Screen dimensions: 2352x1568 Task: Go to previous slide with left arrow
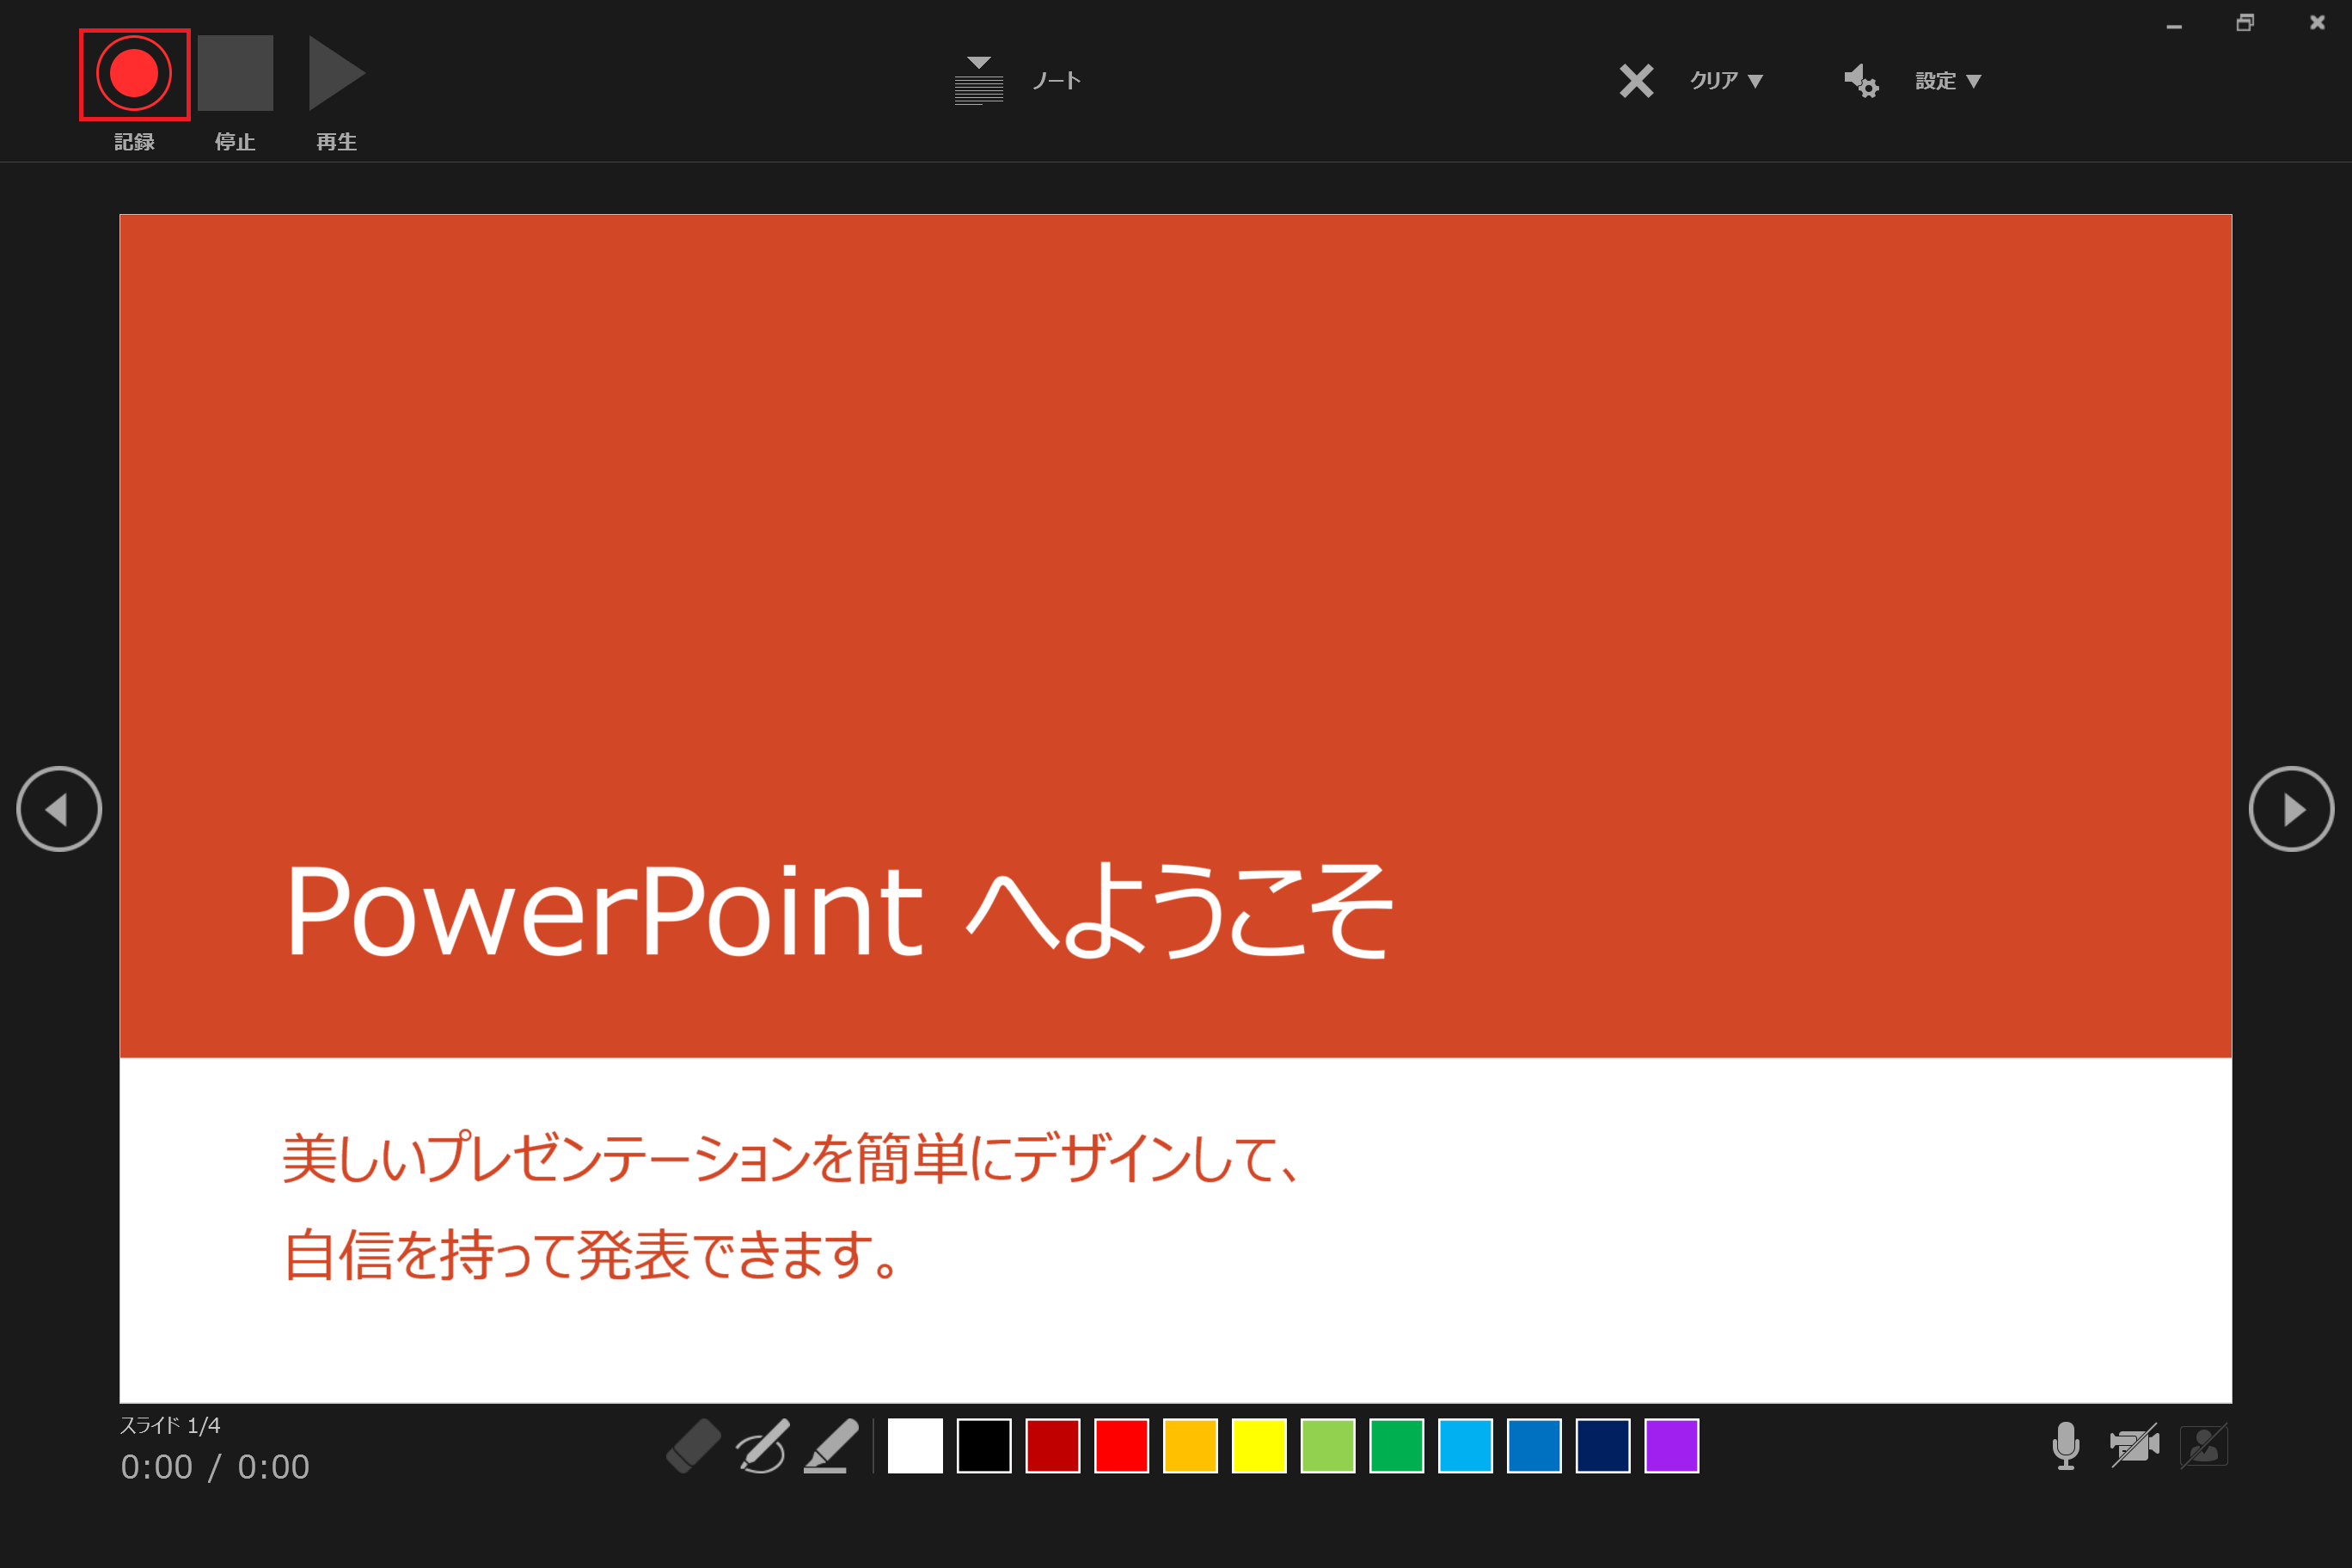click(59, 809)
